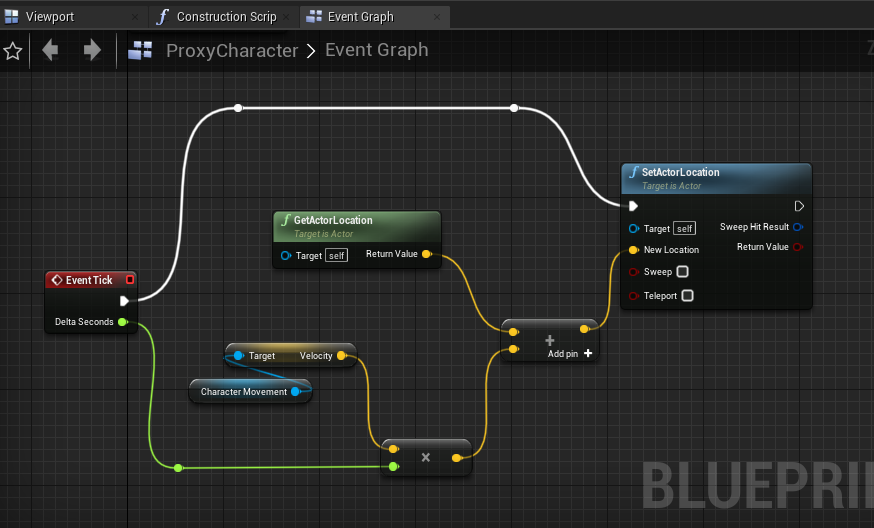The height and width of the screenshot is (528, 874).
Task: Click the Character Movement output pin
Action: 296,391
